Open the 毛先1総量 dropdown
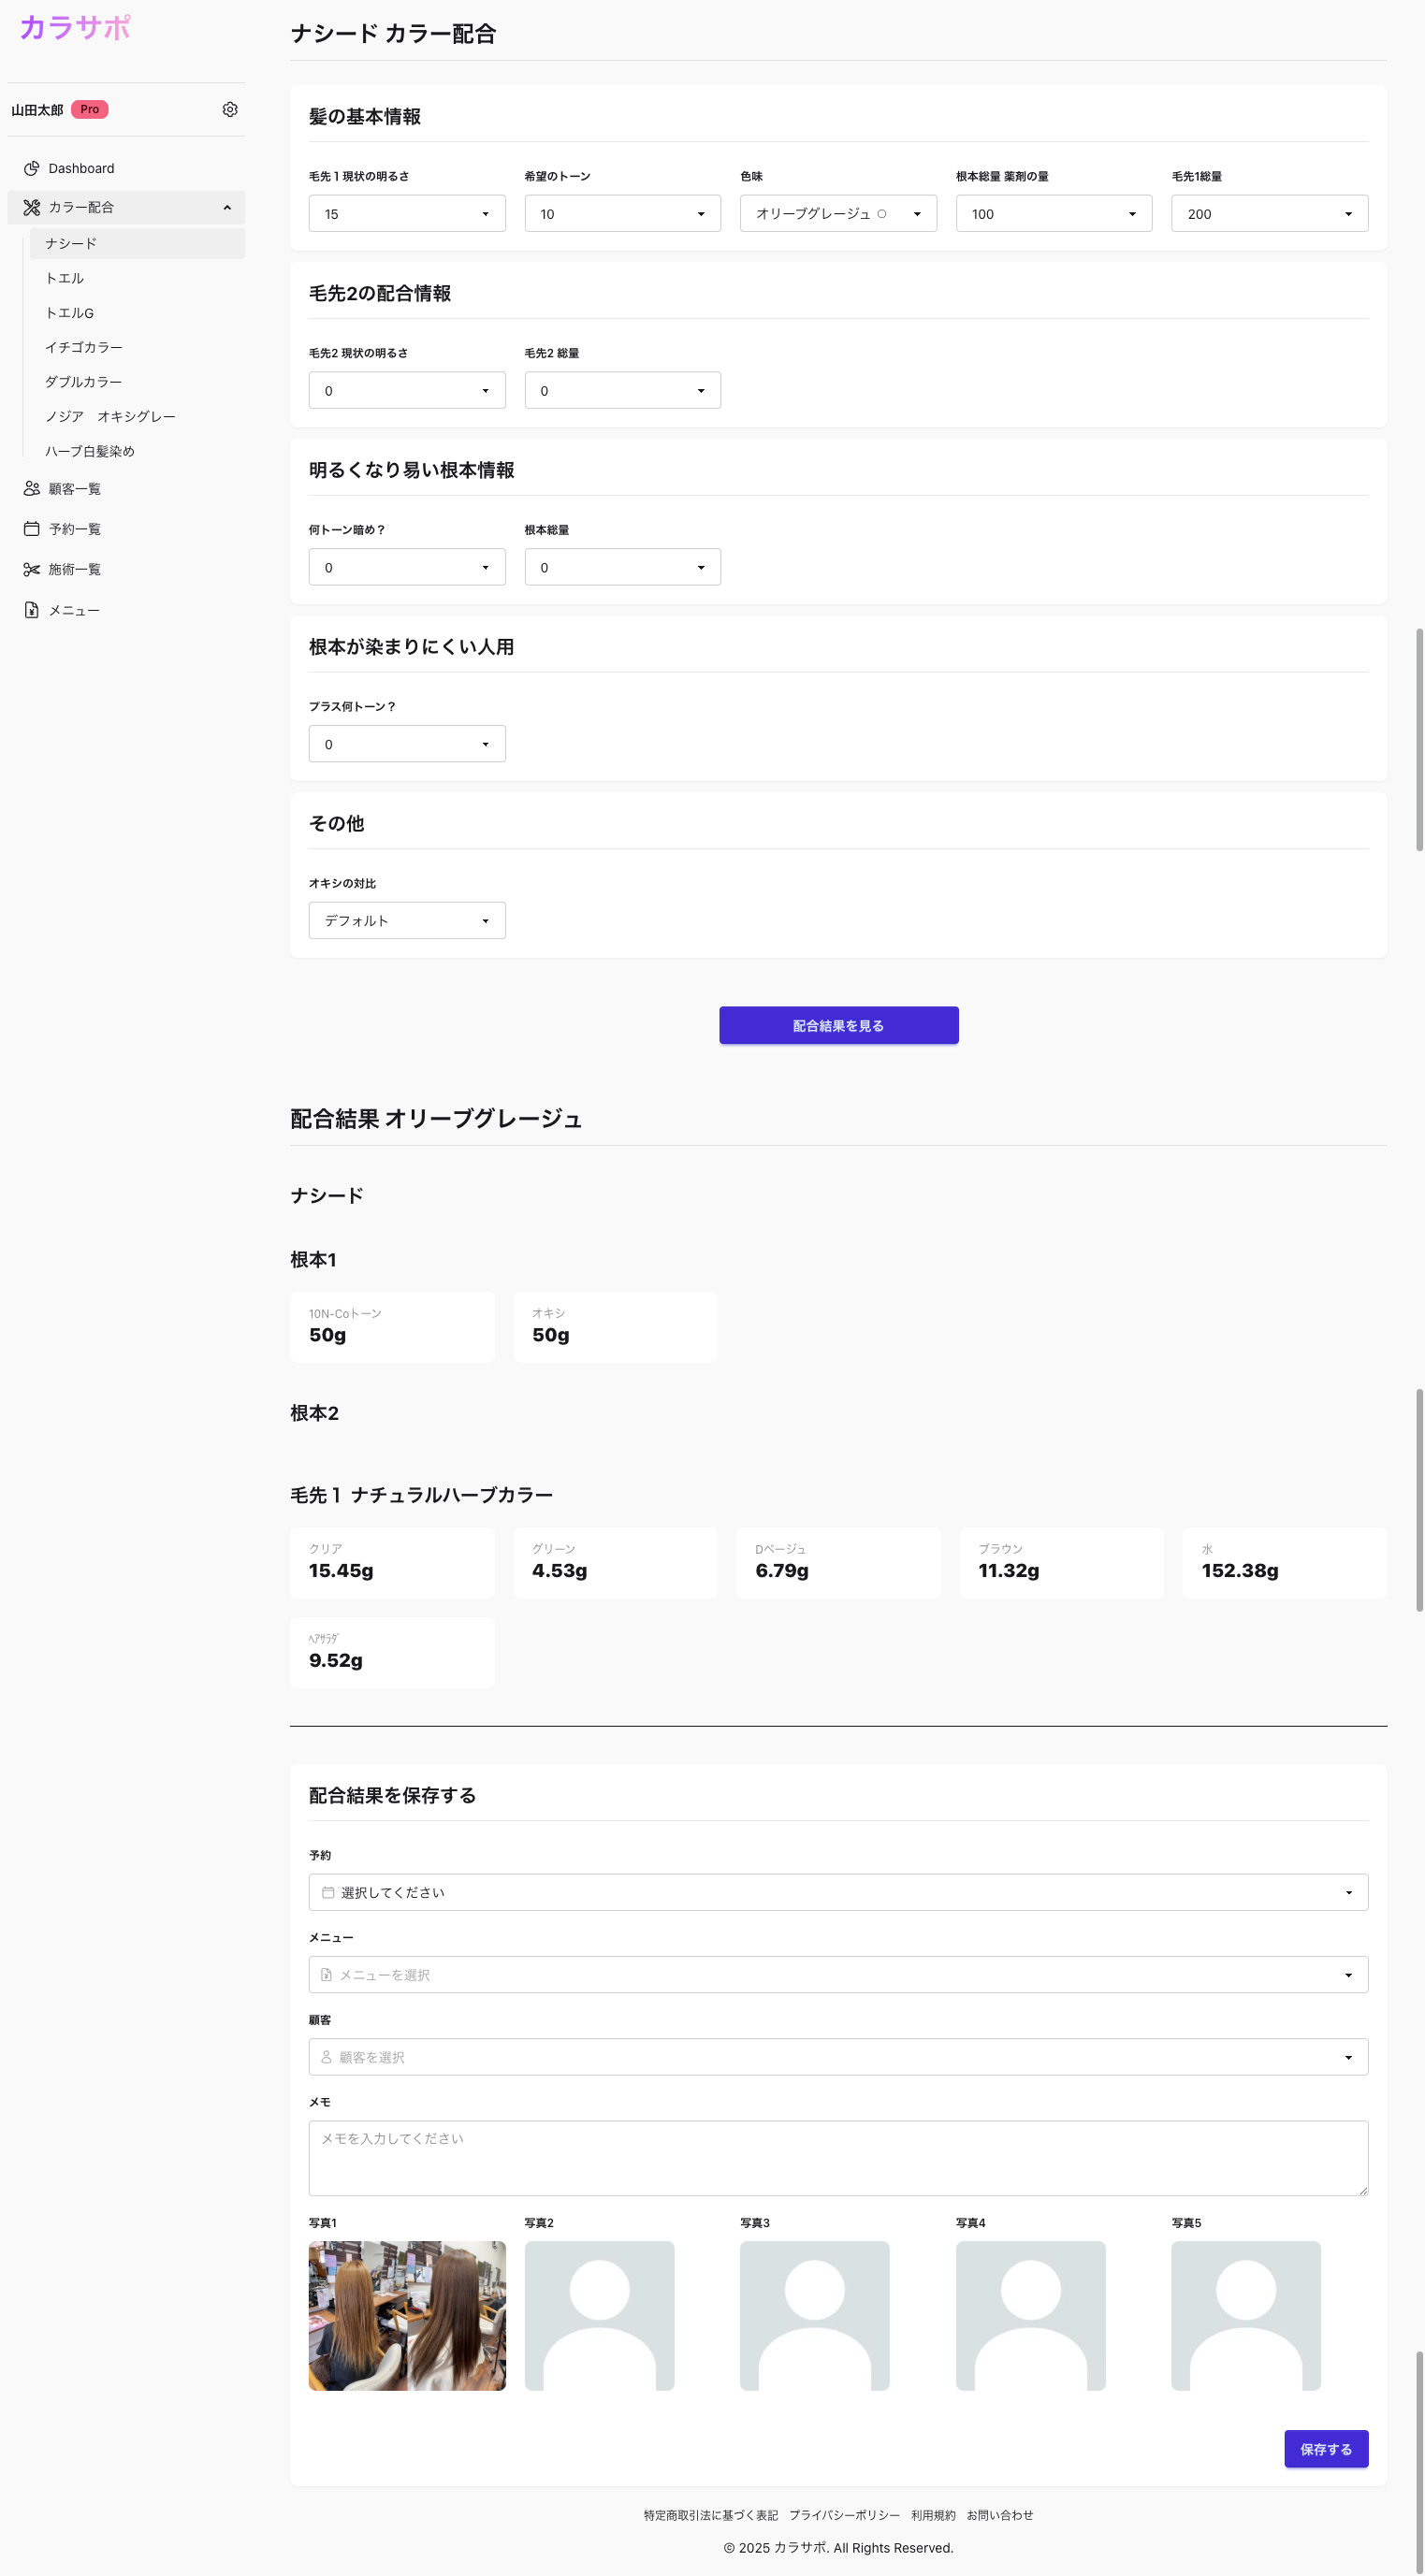 click(x=1270, y=213)
